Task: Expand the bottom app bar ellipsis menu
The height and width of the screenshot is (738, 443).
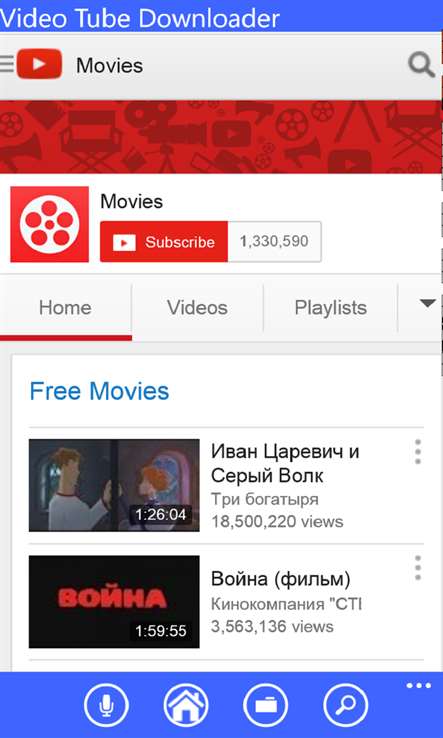Action: (x=419, y=686)
